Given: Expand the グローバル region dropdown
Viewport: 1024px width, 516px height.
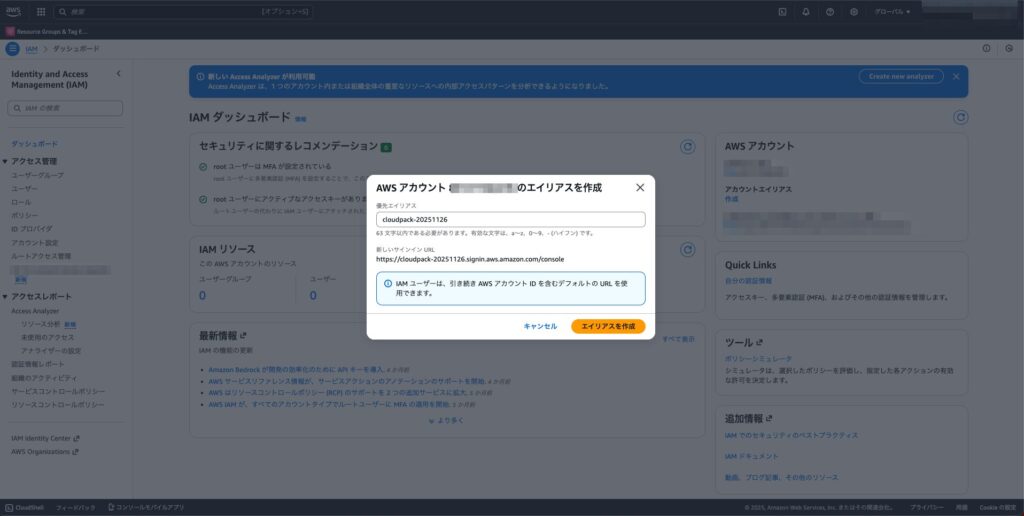Looking at the screenshot, I should coord(893,12).
